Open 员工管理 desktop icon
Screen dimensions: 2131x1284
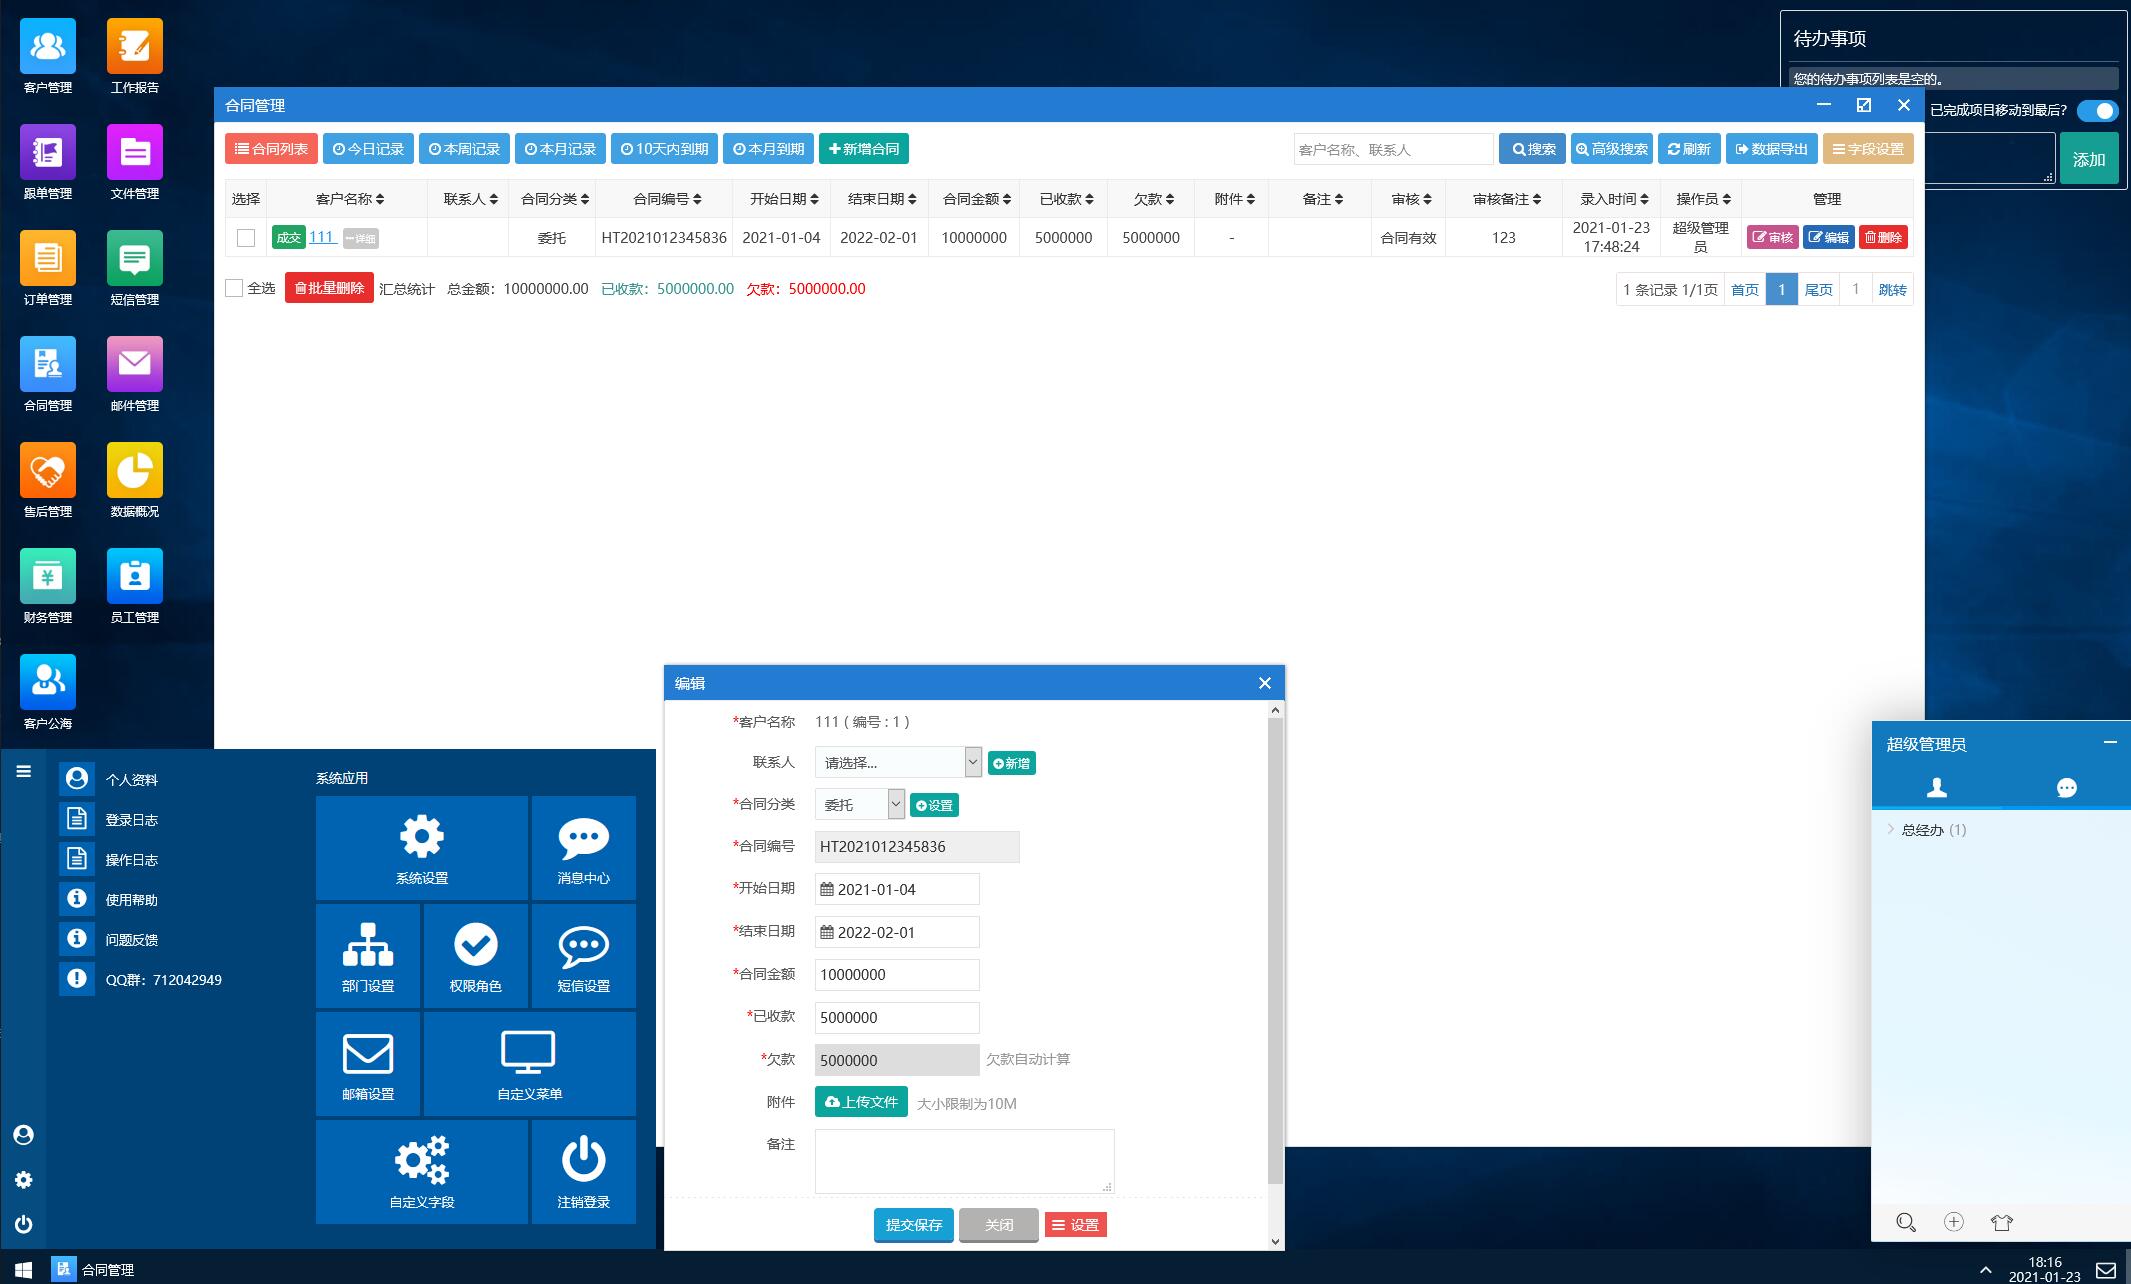(x=135, y=586)
